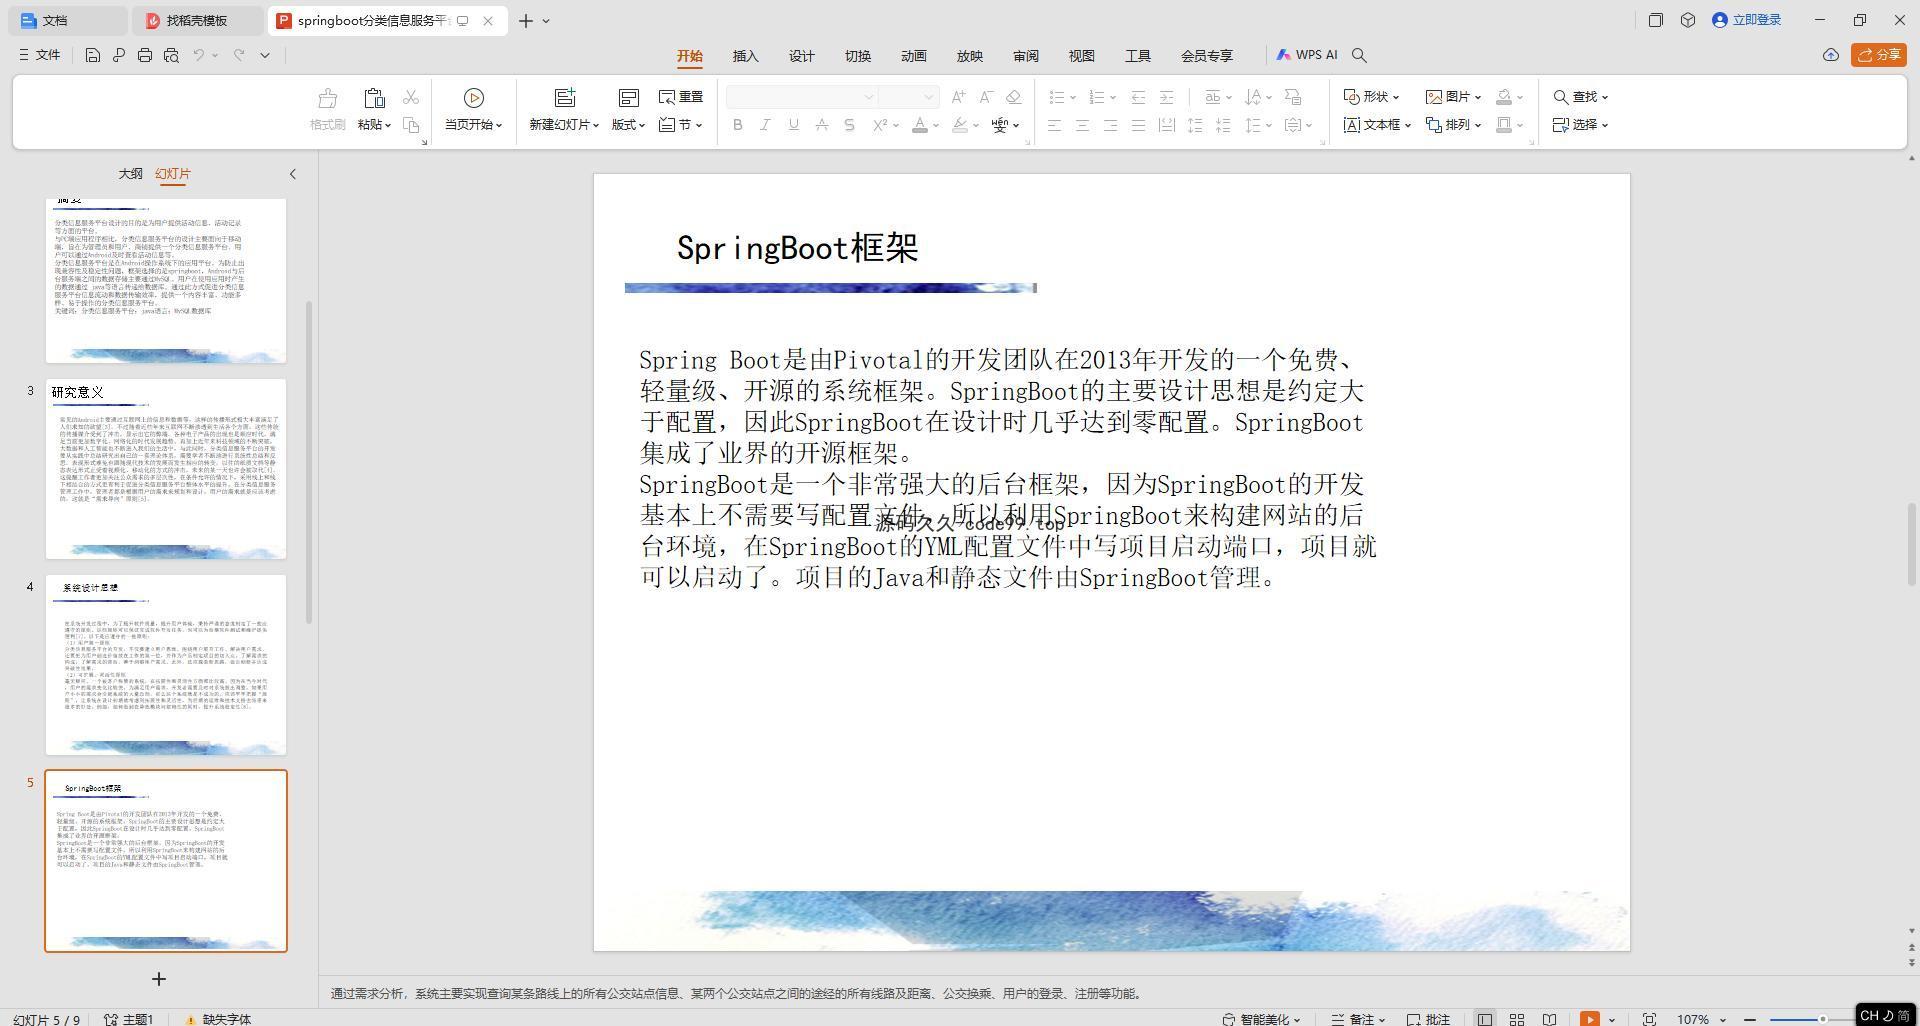This screenshot has width=1920, height=1026.
Task: Click the Format Painter (格式刷) icon
Action: click(x=327, y=98)
